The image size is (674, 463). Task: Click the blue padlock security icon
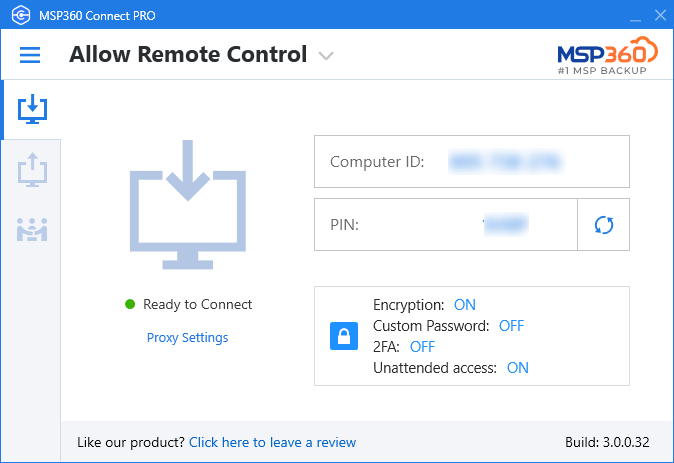tap(344, 336)
